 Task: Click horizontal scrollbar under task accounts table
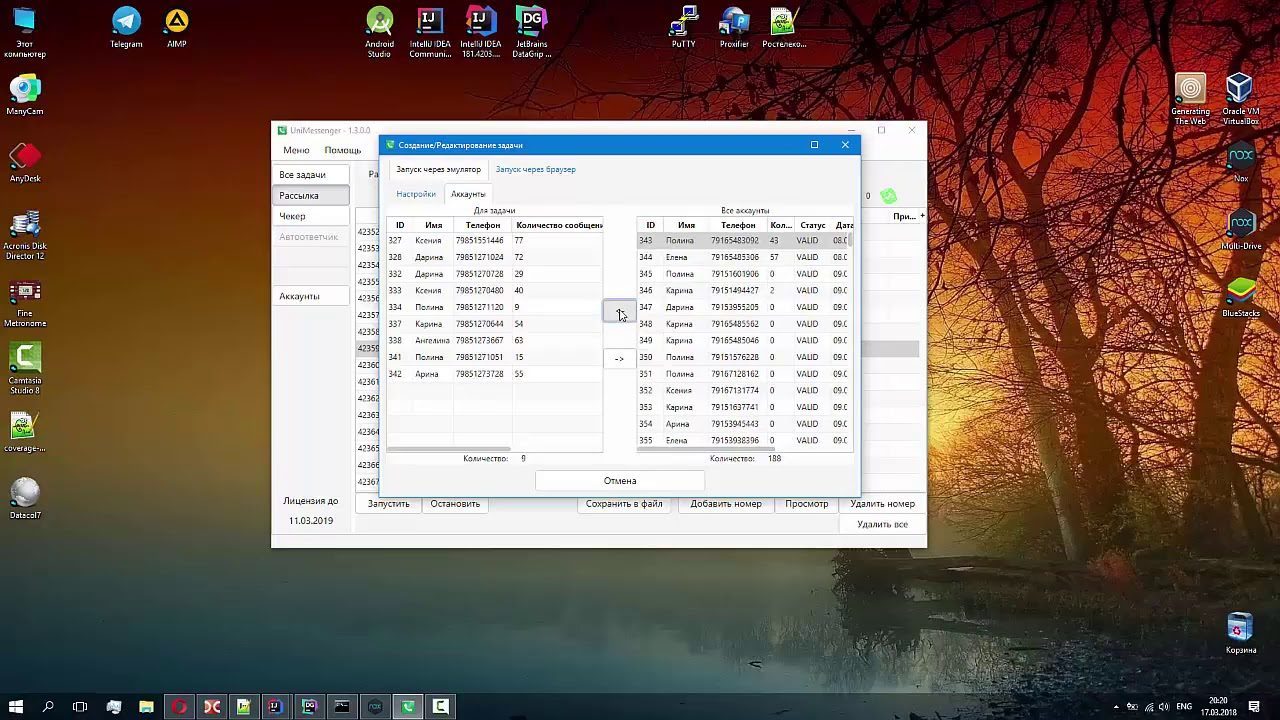click(449, 449)
